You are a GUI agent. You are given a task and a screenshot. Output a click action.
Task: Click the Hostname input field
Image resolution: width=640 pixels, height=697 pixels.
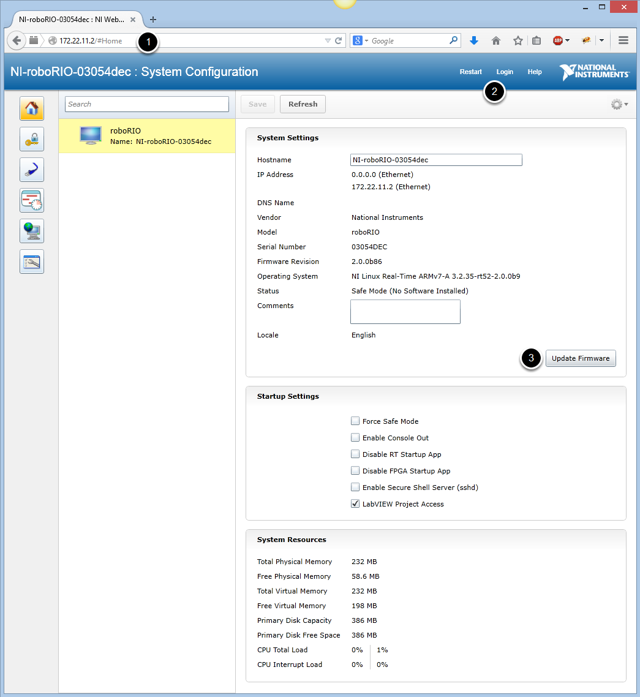click(x=436, y=160)
